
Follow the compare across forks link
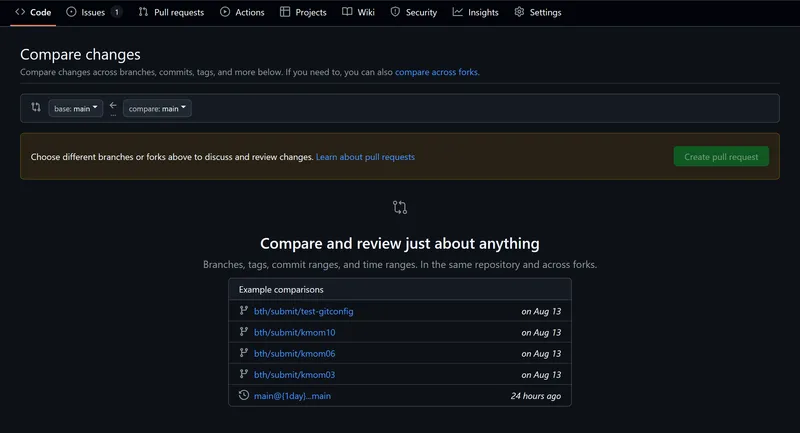click(436, 72)
